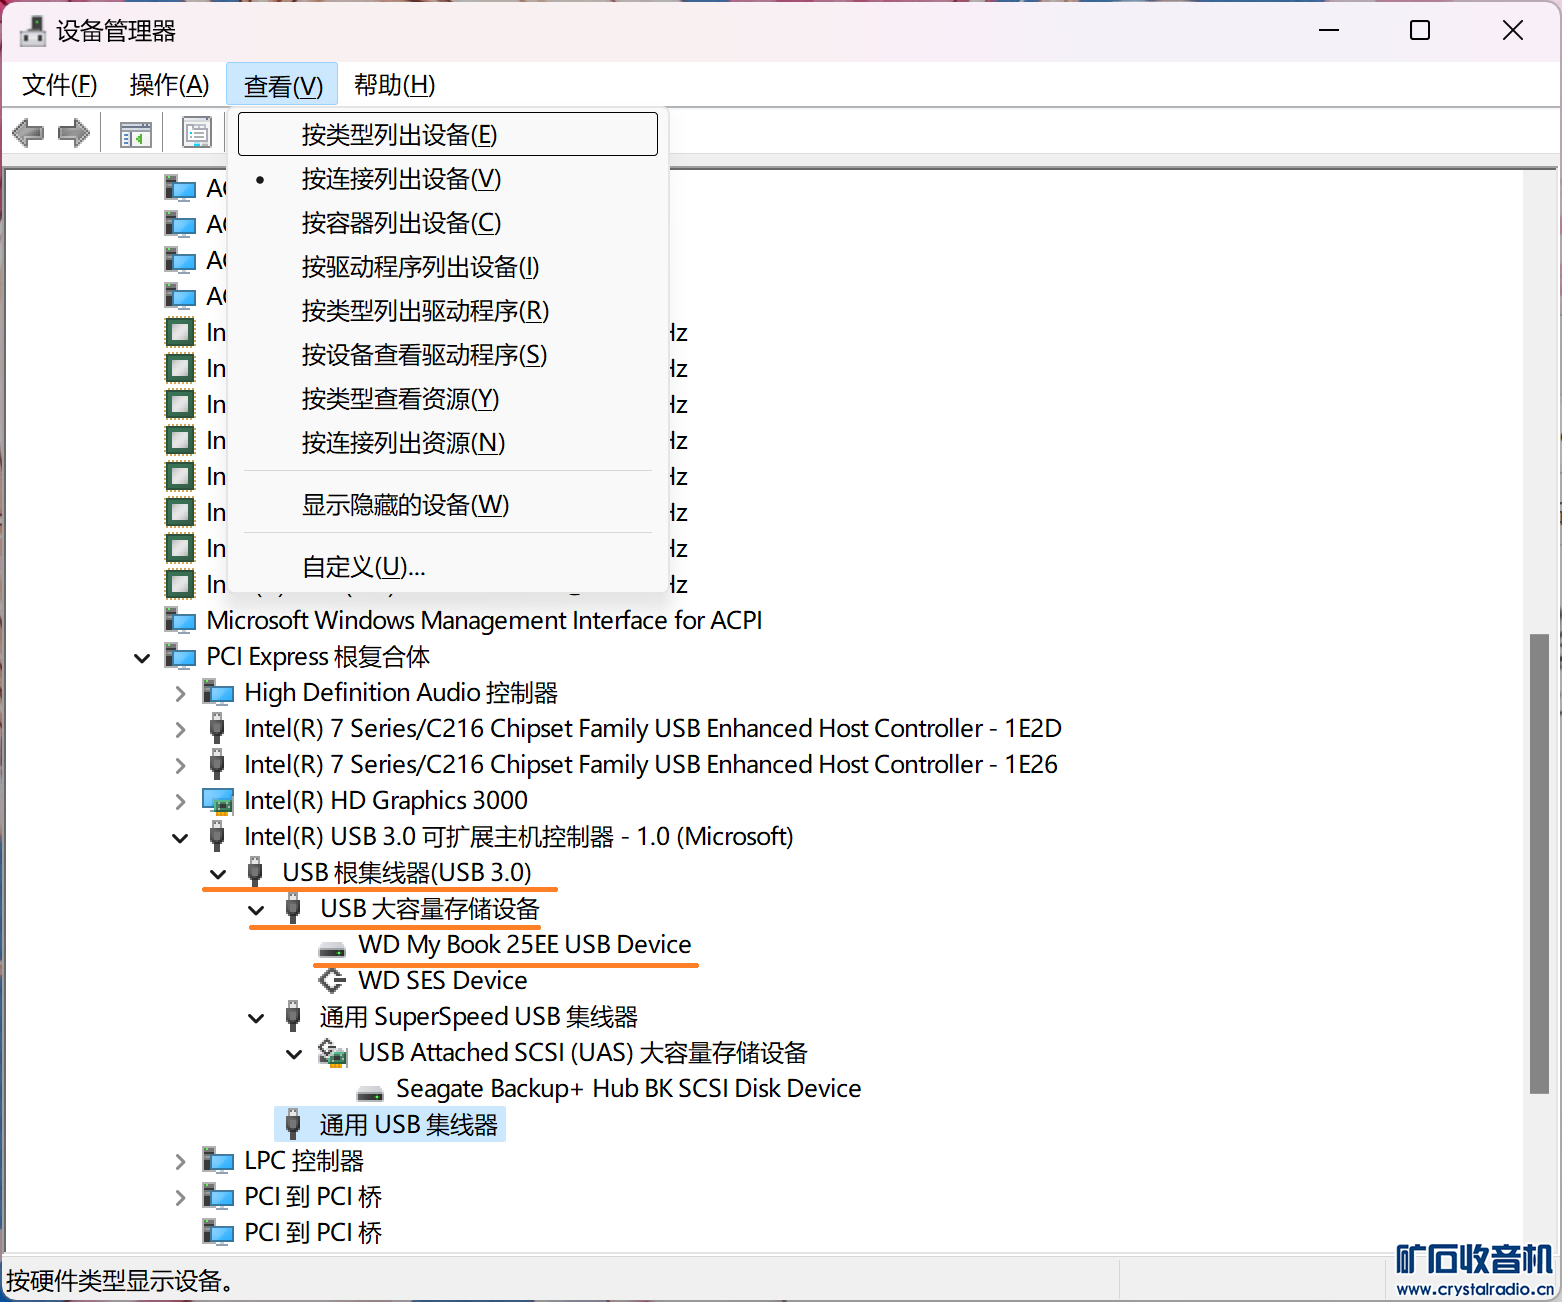
Task: Click the USB plug icon for controller 1E2D
Action: [217, 728]
